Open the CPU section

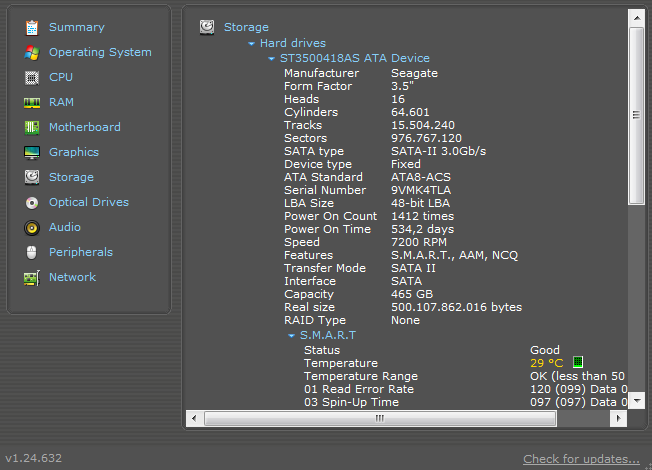(61, 77)
